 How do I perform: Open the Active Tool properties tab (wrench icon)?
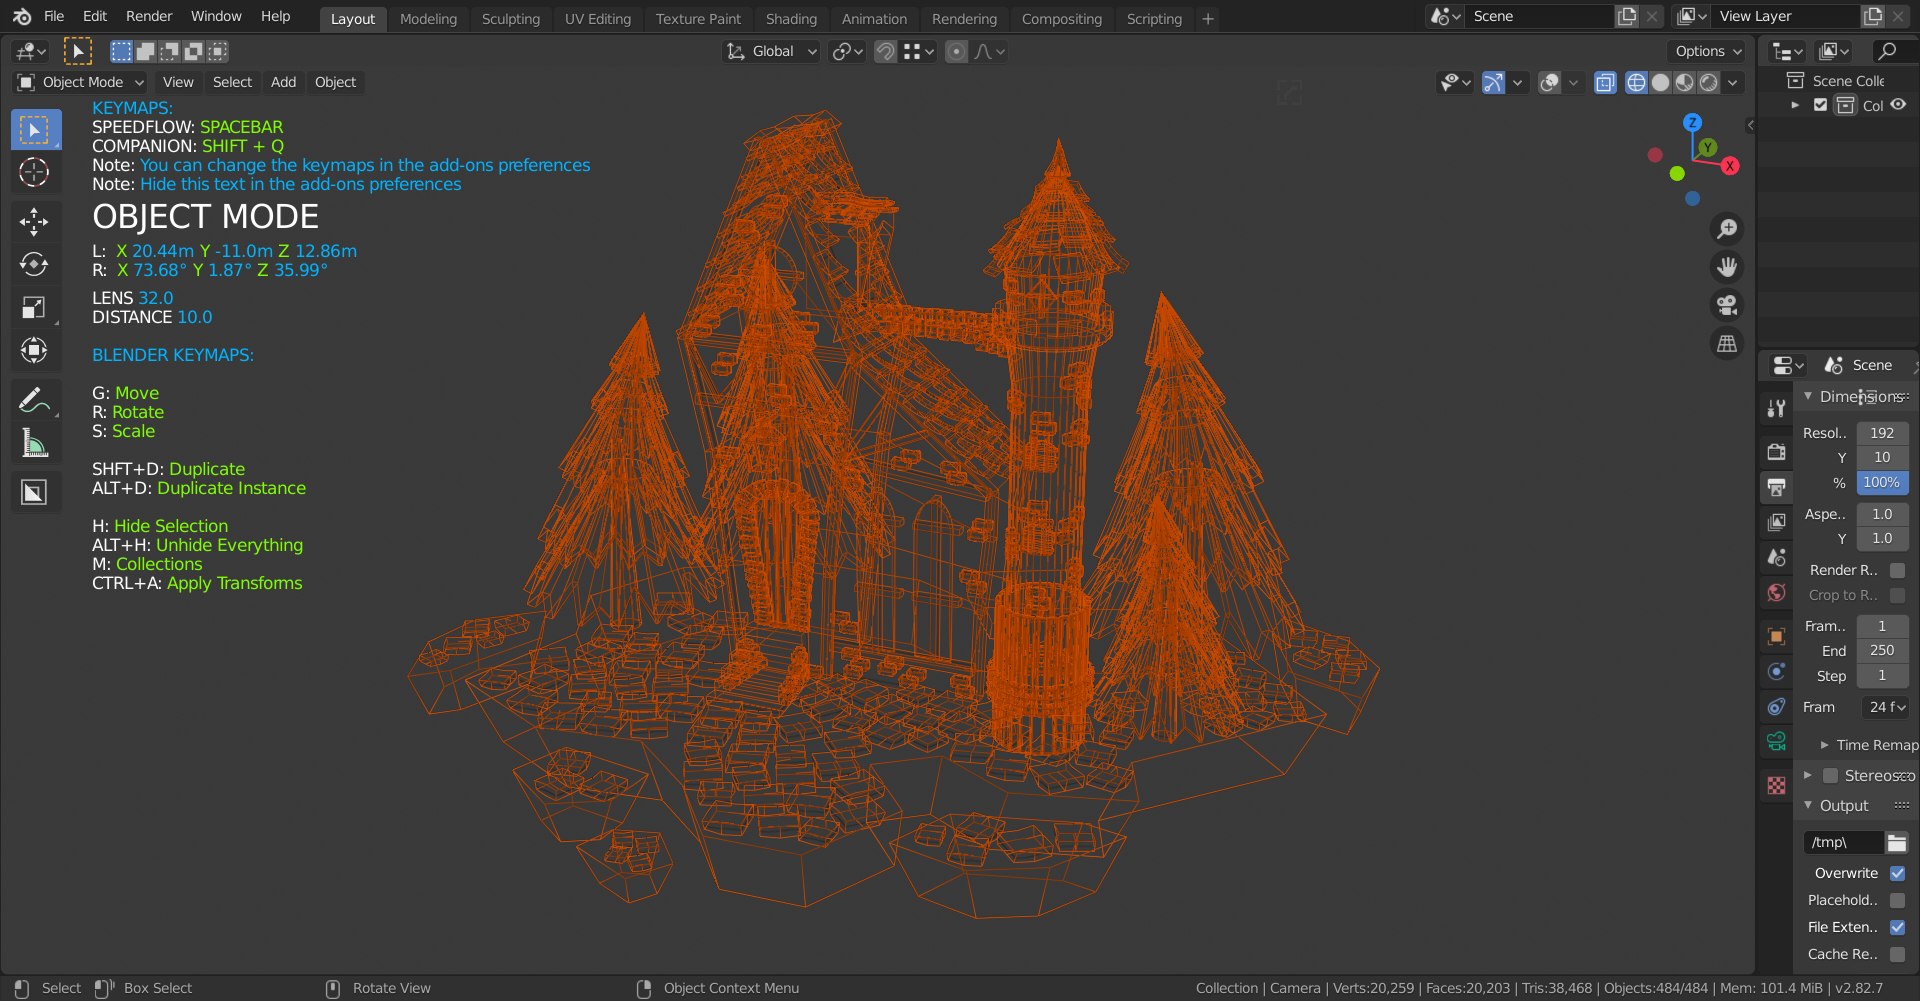click(x=1776, y=408)
